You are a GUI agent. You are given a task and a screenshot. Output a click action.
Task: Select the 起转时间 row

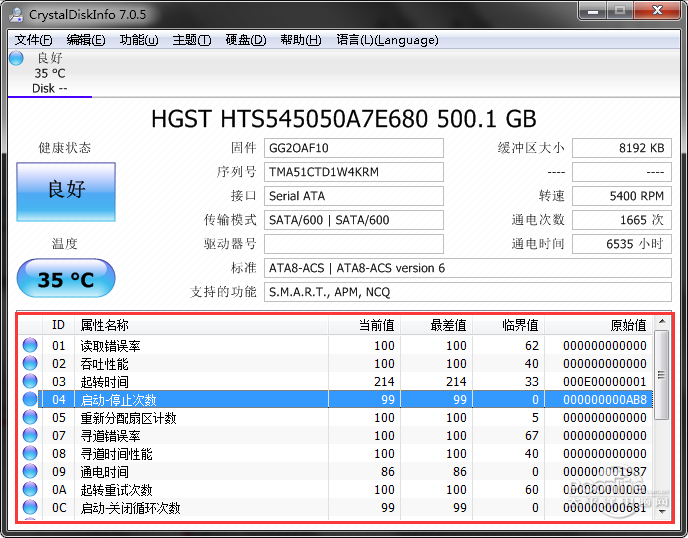coord(336,381)
